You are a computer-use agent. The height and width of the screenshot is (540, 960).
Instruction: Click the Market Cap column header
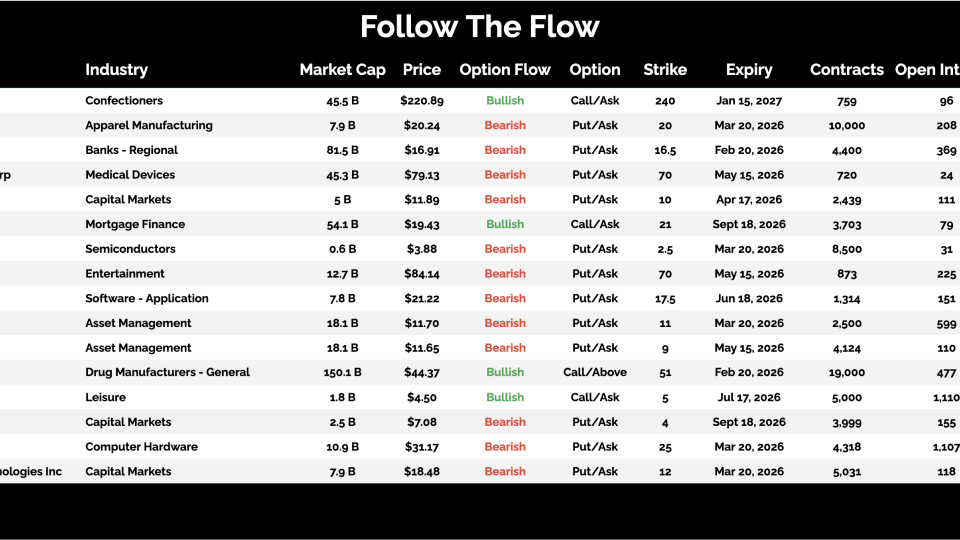[x=342, y=70]
